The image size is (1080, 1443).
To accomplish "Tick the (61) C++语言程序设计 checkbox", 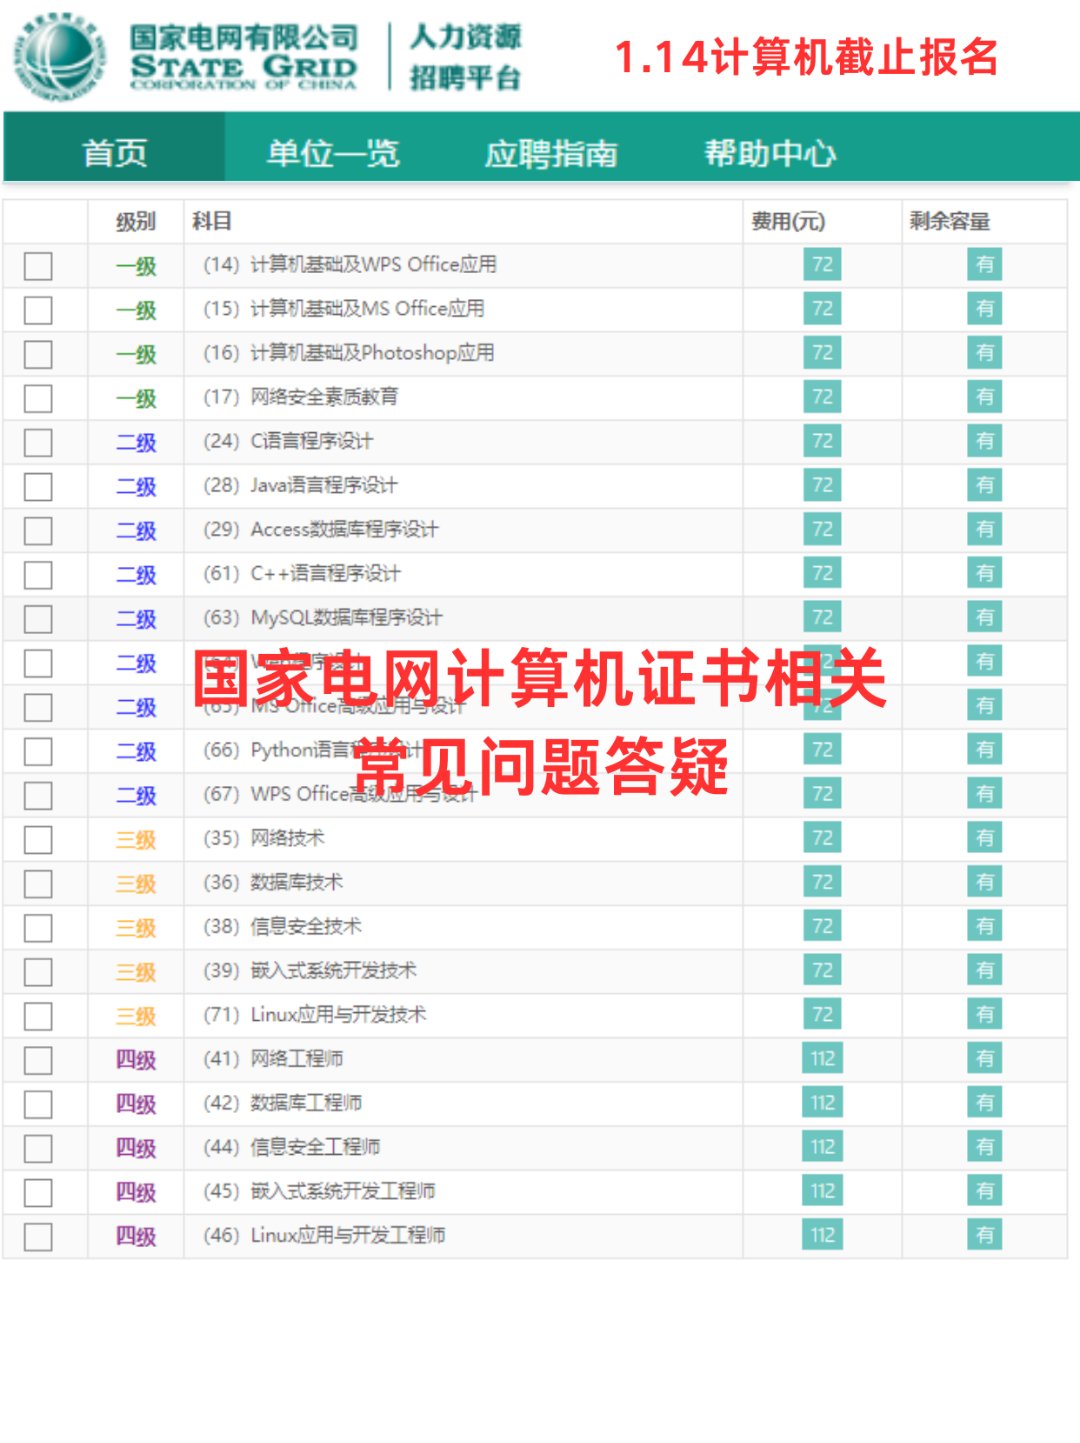I will click(38, 575).
